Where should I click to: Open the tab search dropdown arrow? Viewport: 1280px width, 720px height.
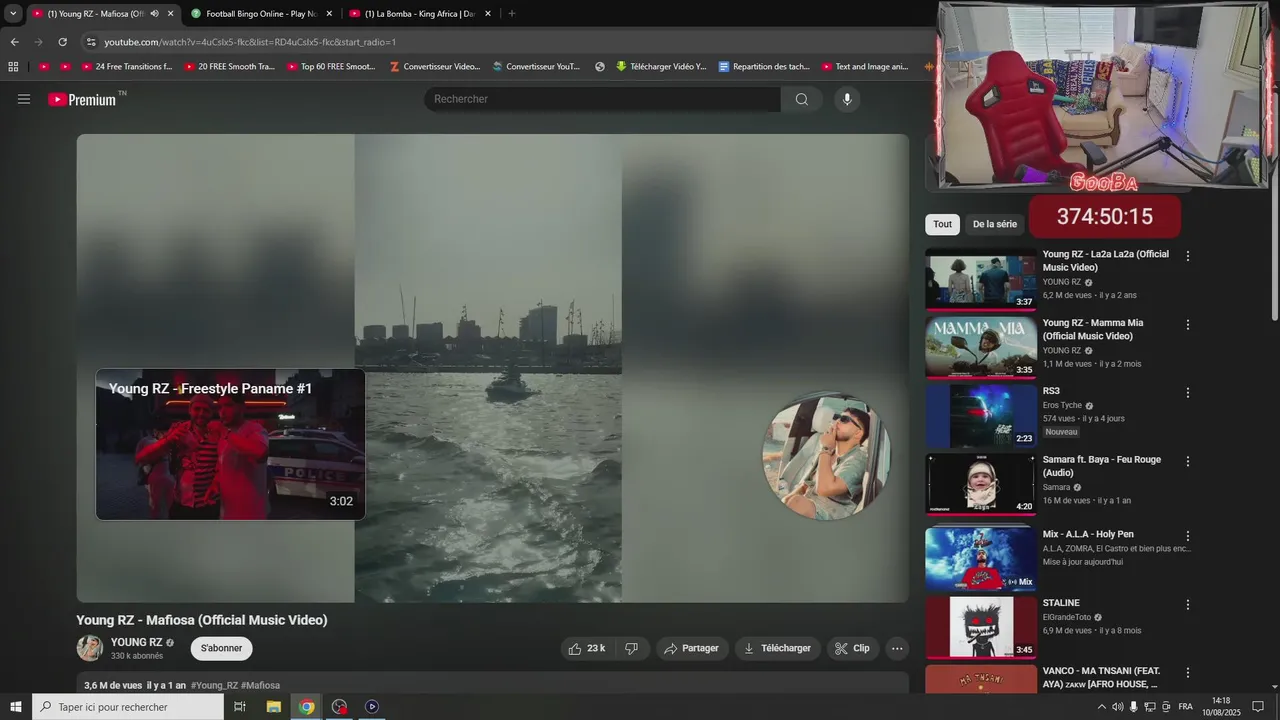tap(13, 14)
